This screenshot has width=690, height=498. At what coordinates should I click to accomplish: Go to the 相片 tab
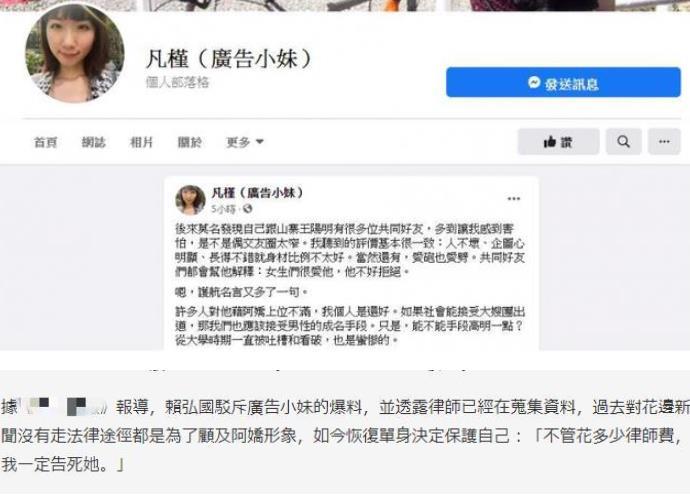142,142
